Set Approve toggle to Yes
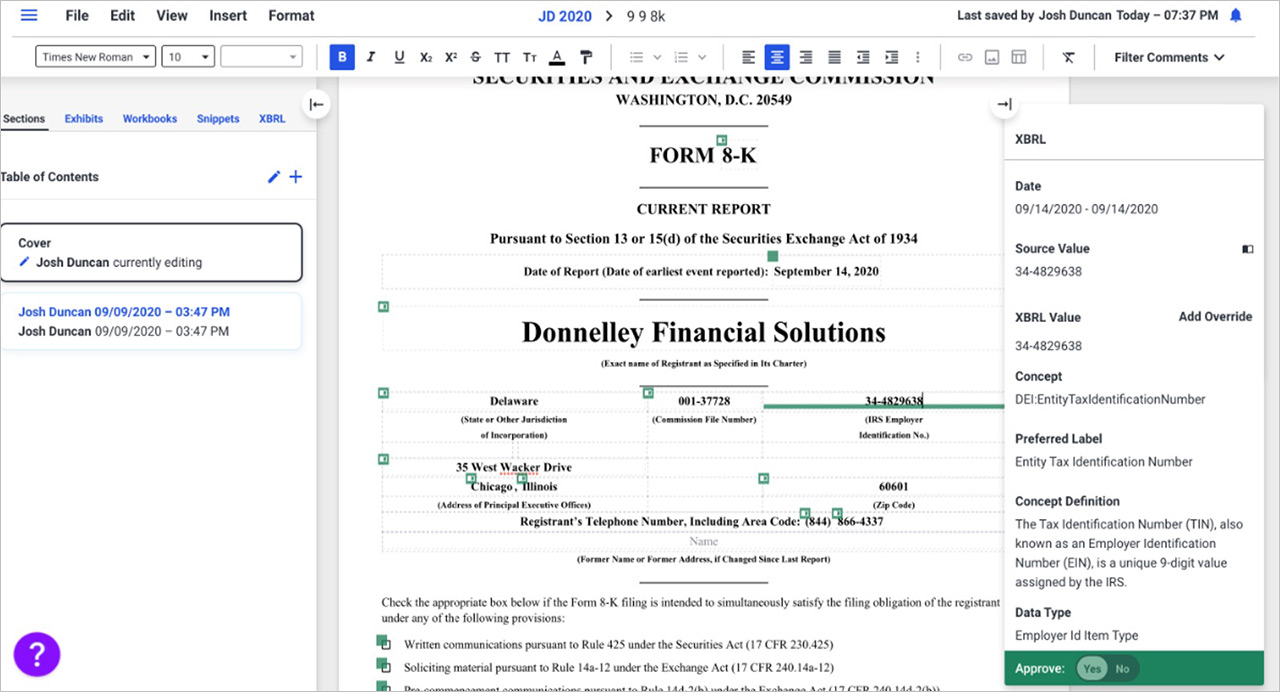 (x=1092, y=669)
